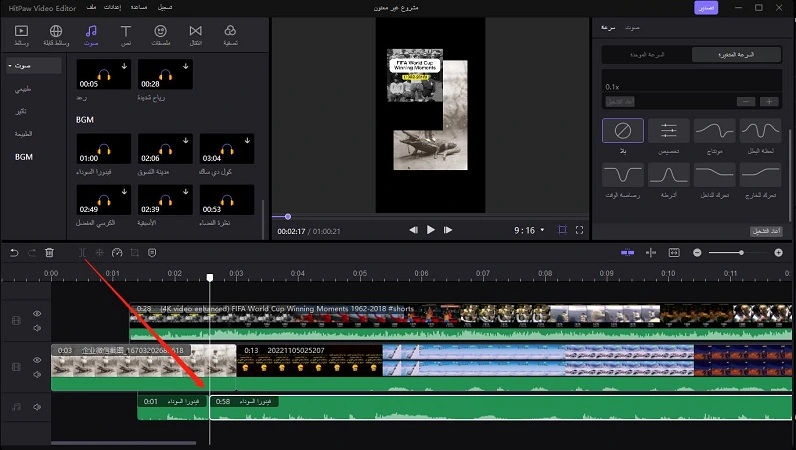The height and width of the screenshot is (450, 796).
Task: Download the 02:06 BGM track
Action: click(x=186, y=140)
